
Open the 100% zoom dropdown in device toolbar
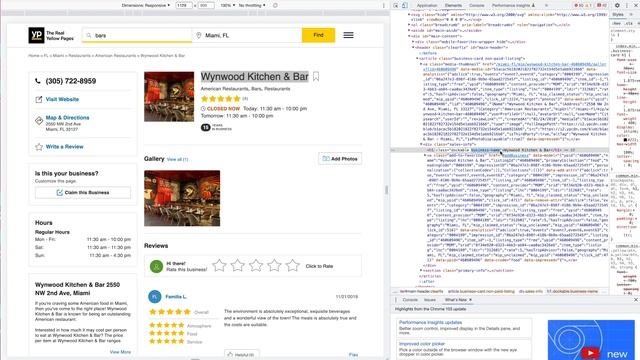point(227,5)
